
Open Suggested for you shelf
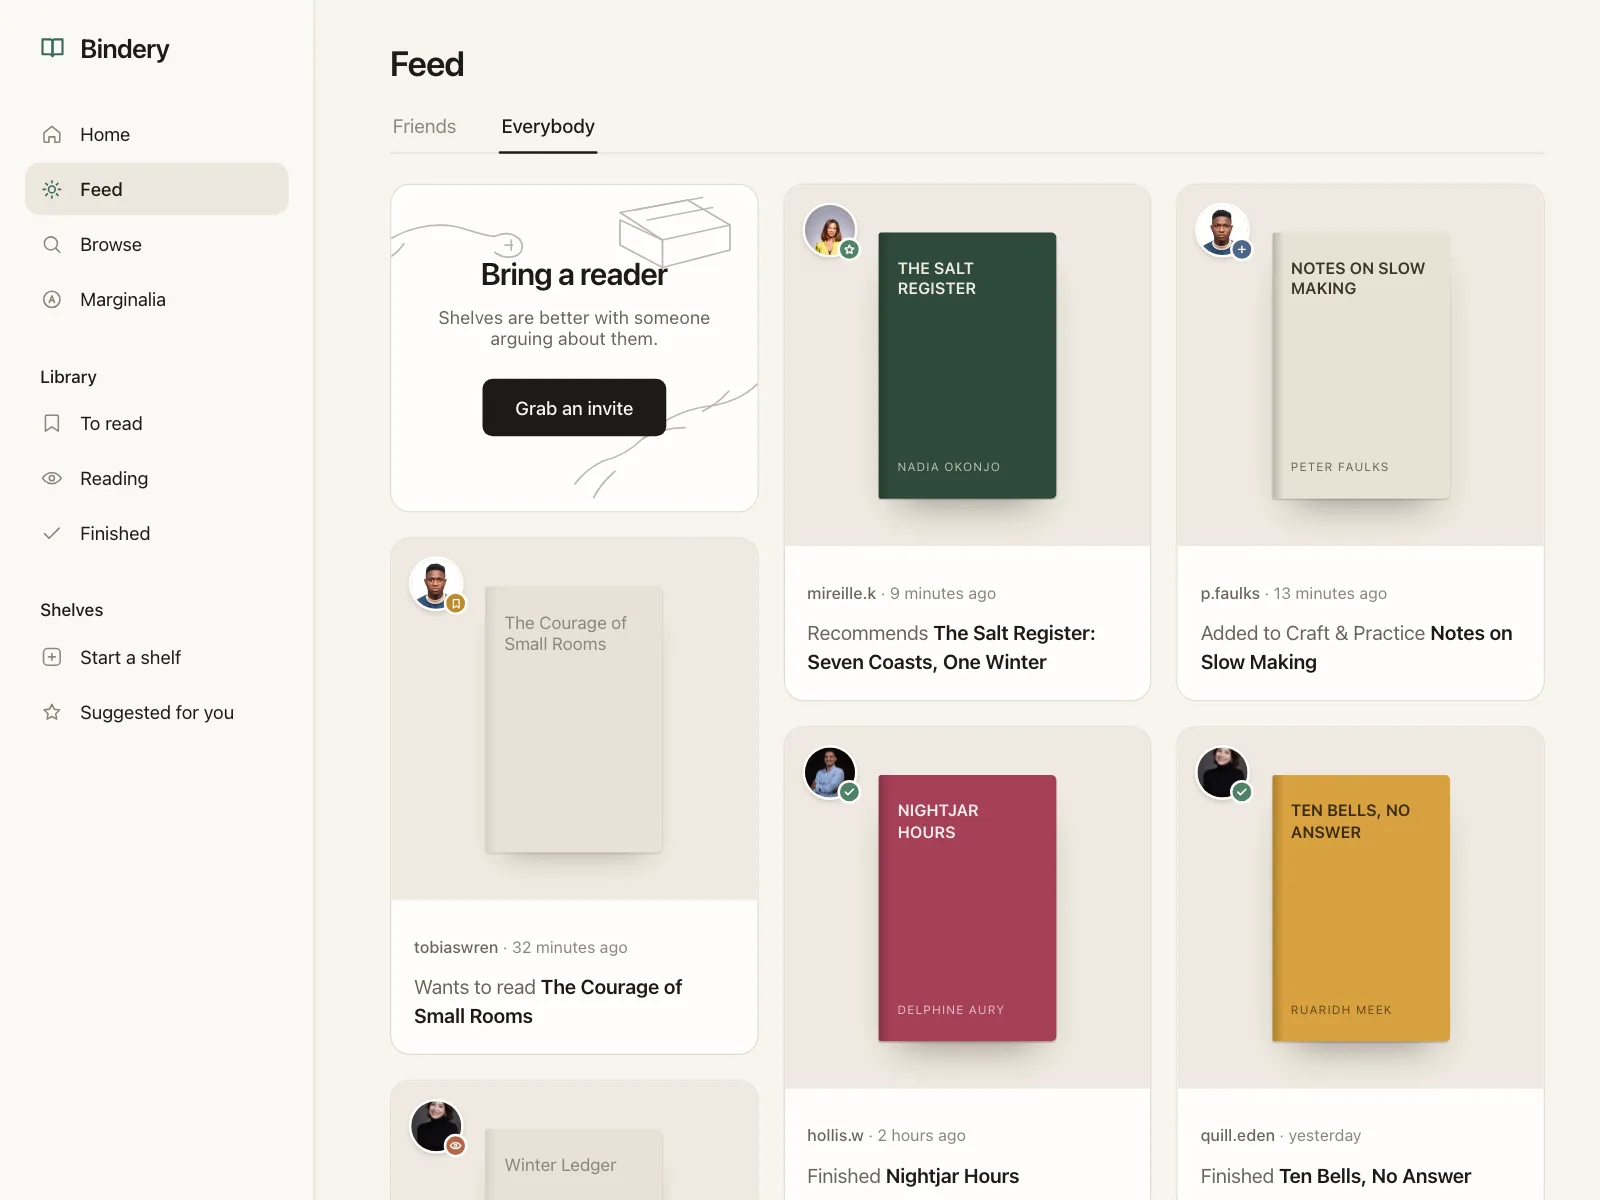pyautogui.click(x=157, y=712)
